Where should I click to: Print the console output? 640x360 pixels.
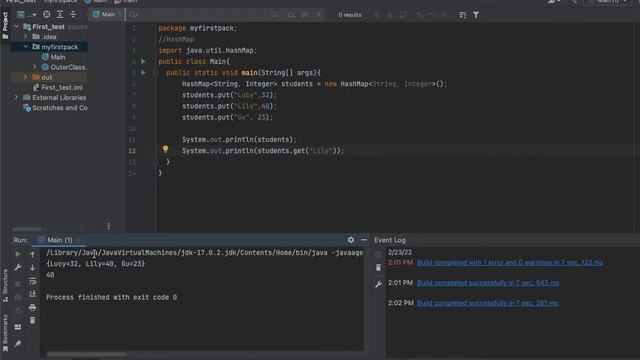[x=33, y=307]
